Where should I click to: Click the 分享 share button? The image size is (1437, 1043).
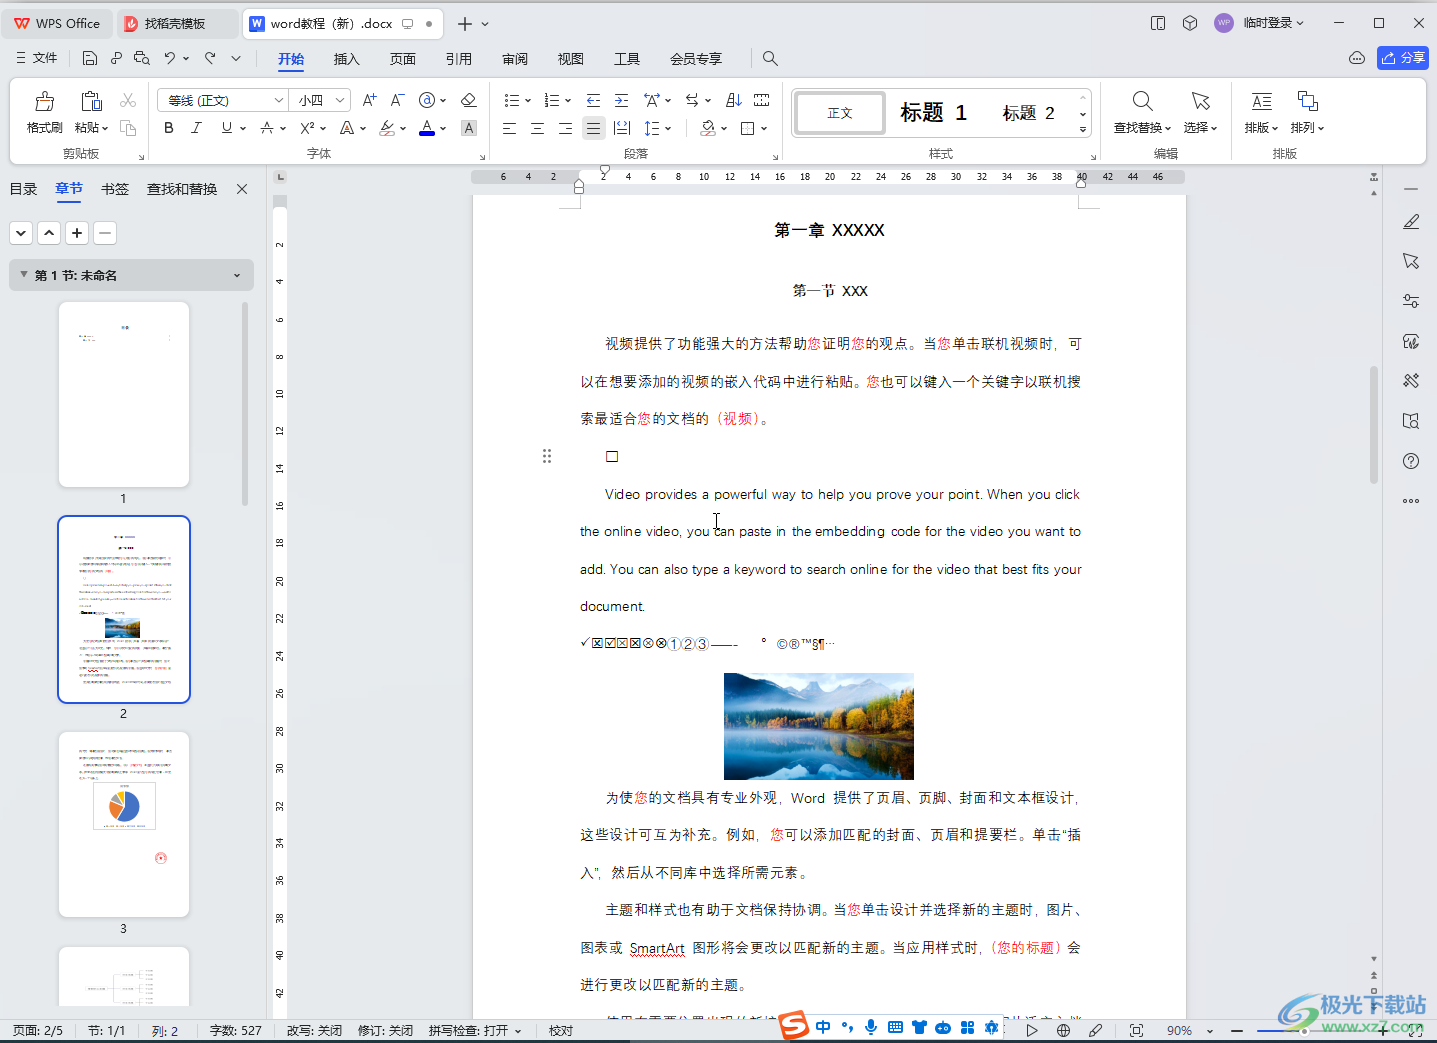tap(1402, 58)
